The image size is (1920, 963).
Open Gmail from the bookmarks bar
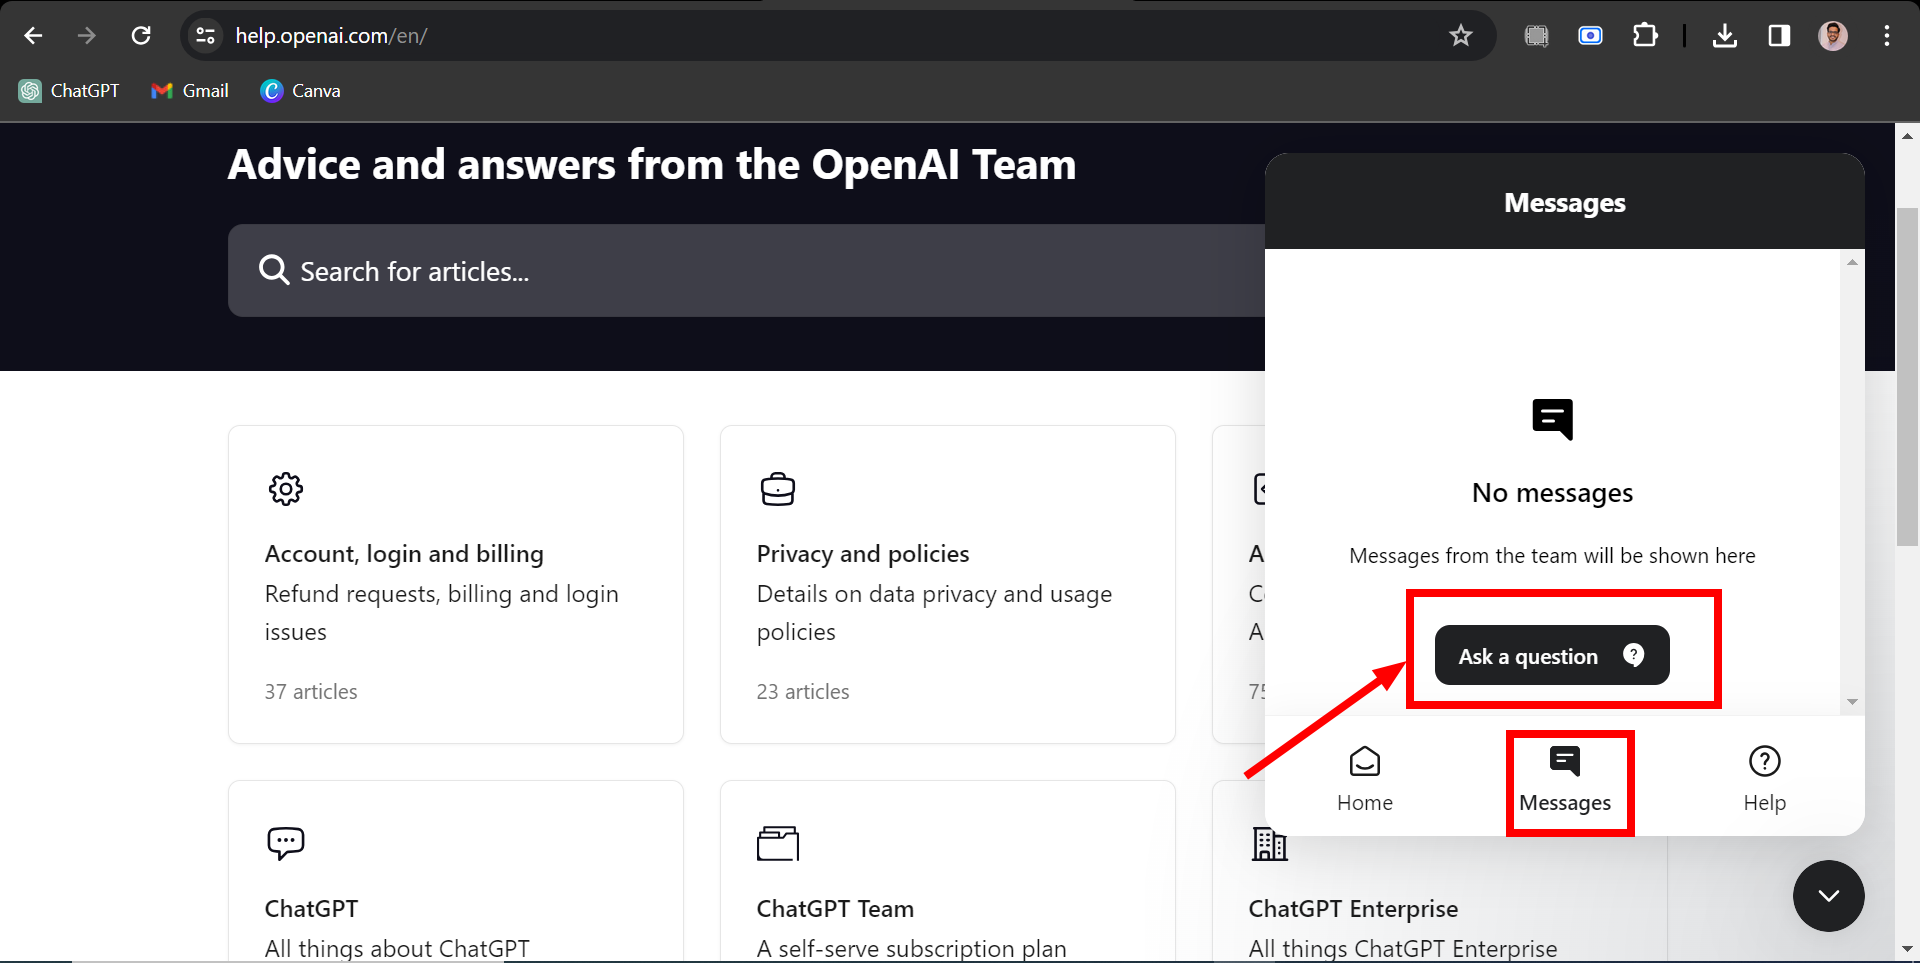189,90
